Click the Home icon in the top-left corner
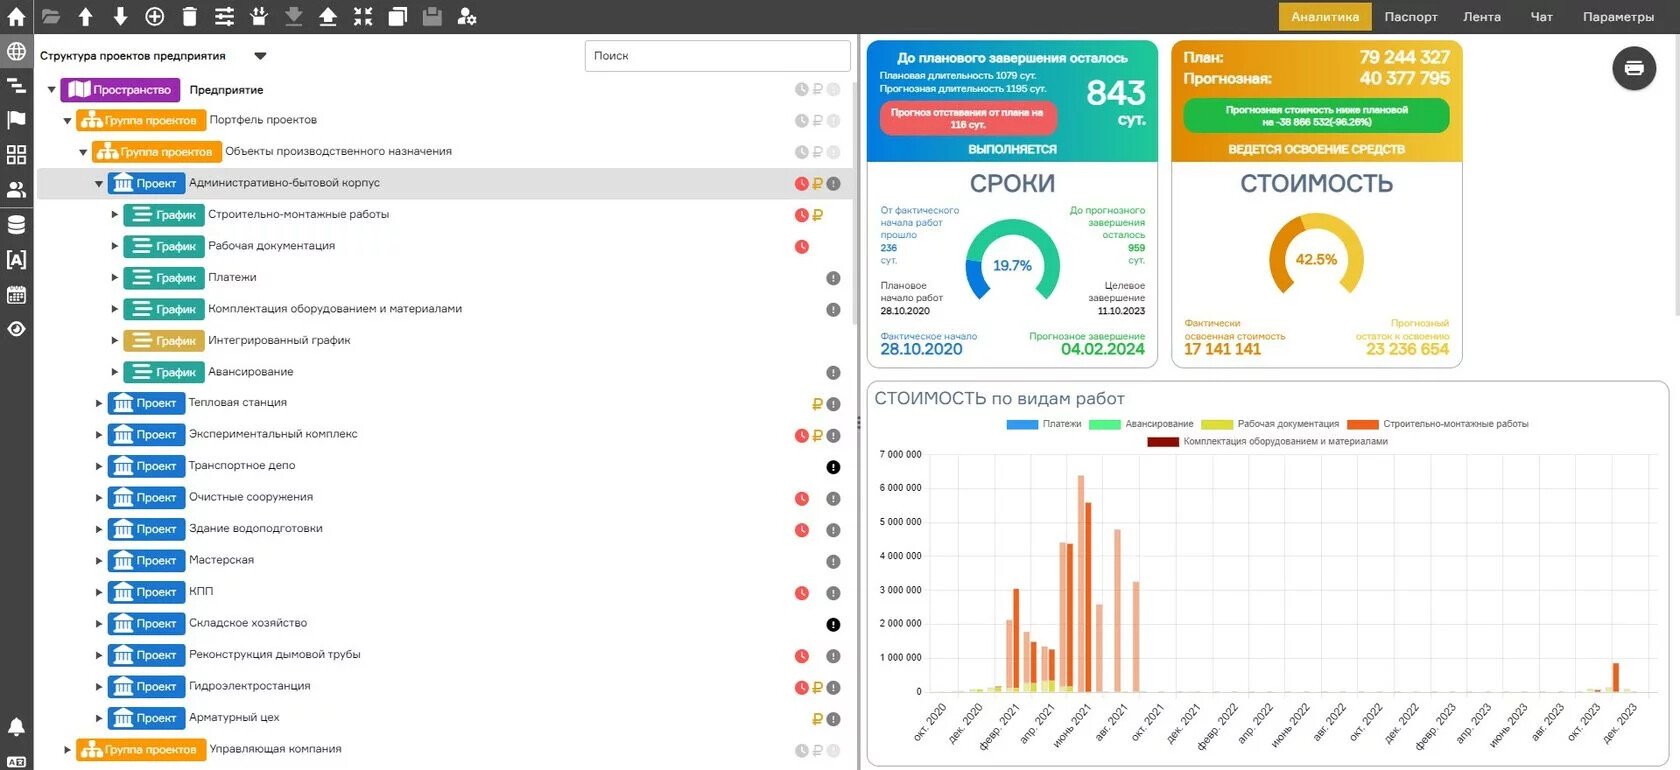This screenshot has width=1680, height=770. [16, 16]
